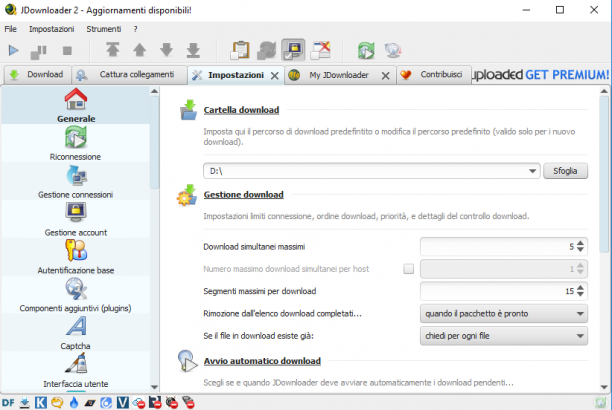Click the Avvio automatico download header

[262, 361]
